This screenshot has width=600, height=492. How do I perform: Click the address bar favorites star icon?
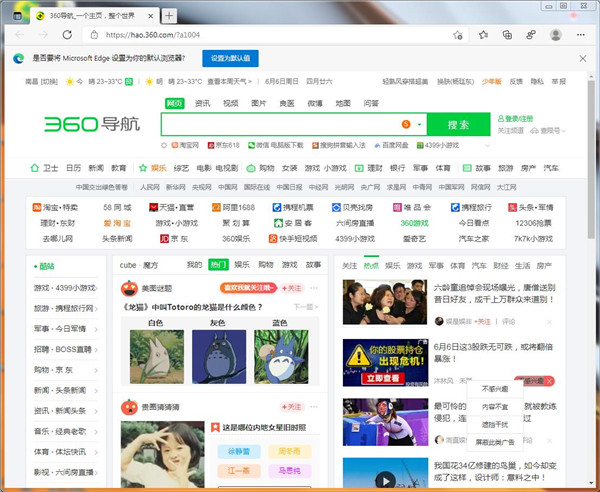point(457,34)
